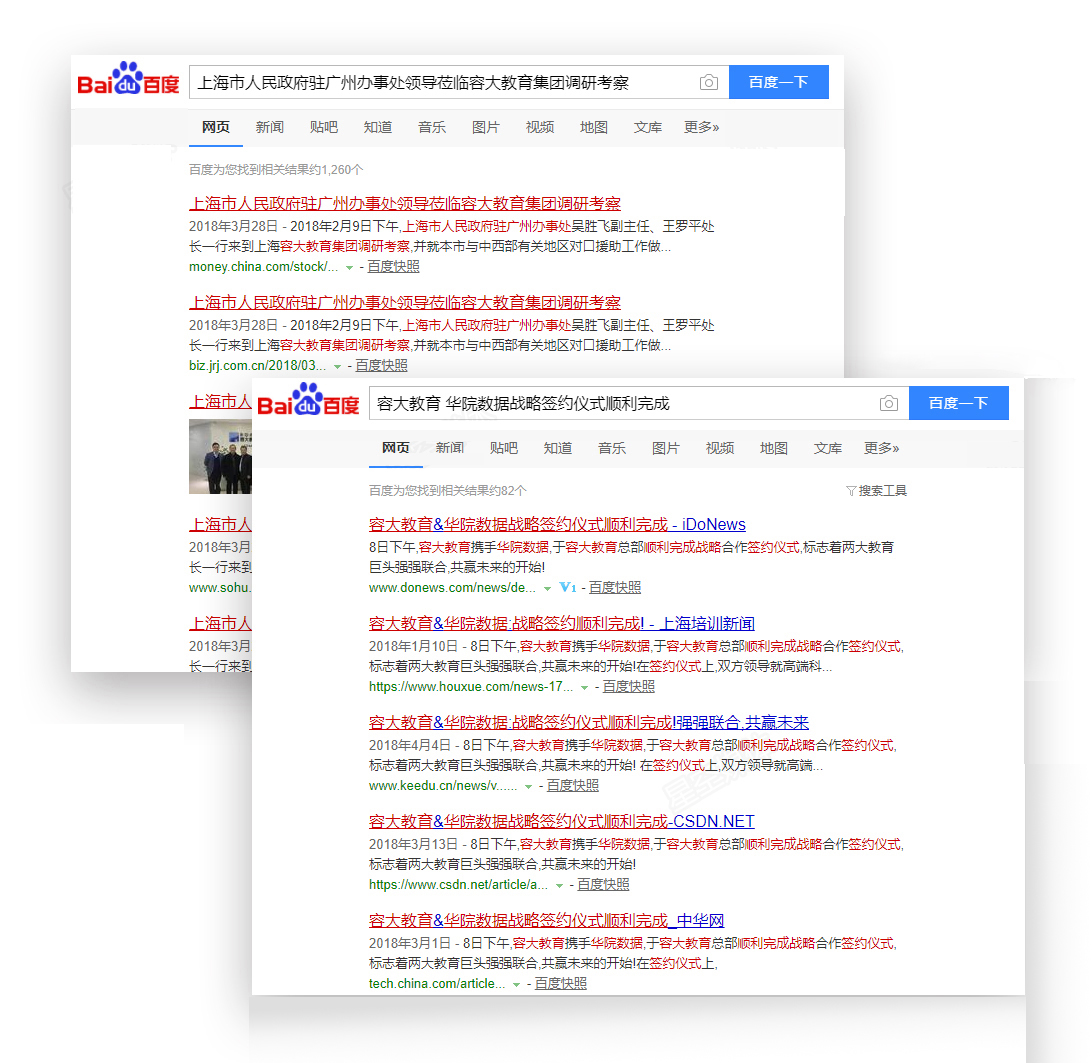Open the group photo thumbnail in back window
1092x1063 pixels.
point(220,456)
